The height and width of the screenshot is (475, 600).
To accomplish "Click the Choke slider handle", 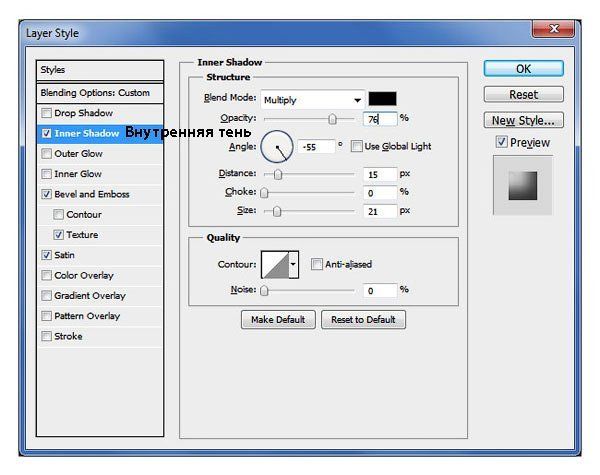I will [x=264, y=193].
